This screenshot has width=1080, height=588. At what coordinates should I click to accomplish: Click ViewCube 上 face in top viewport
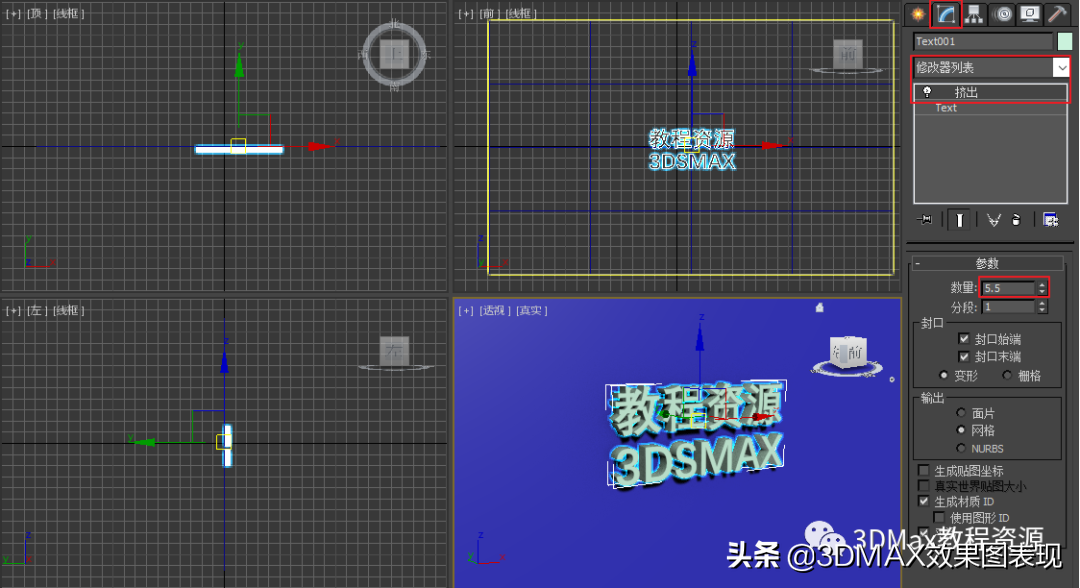pyautogui.click(x=395, y=54)
